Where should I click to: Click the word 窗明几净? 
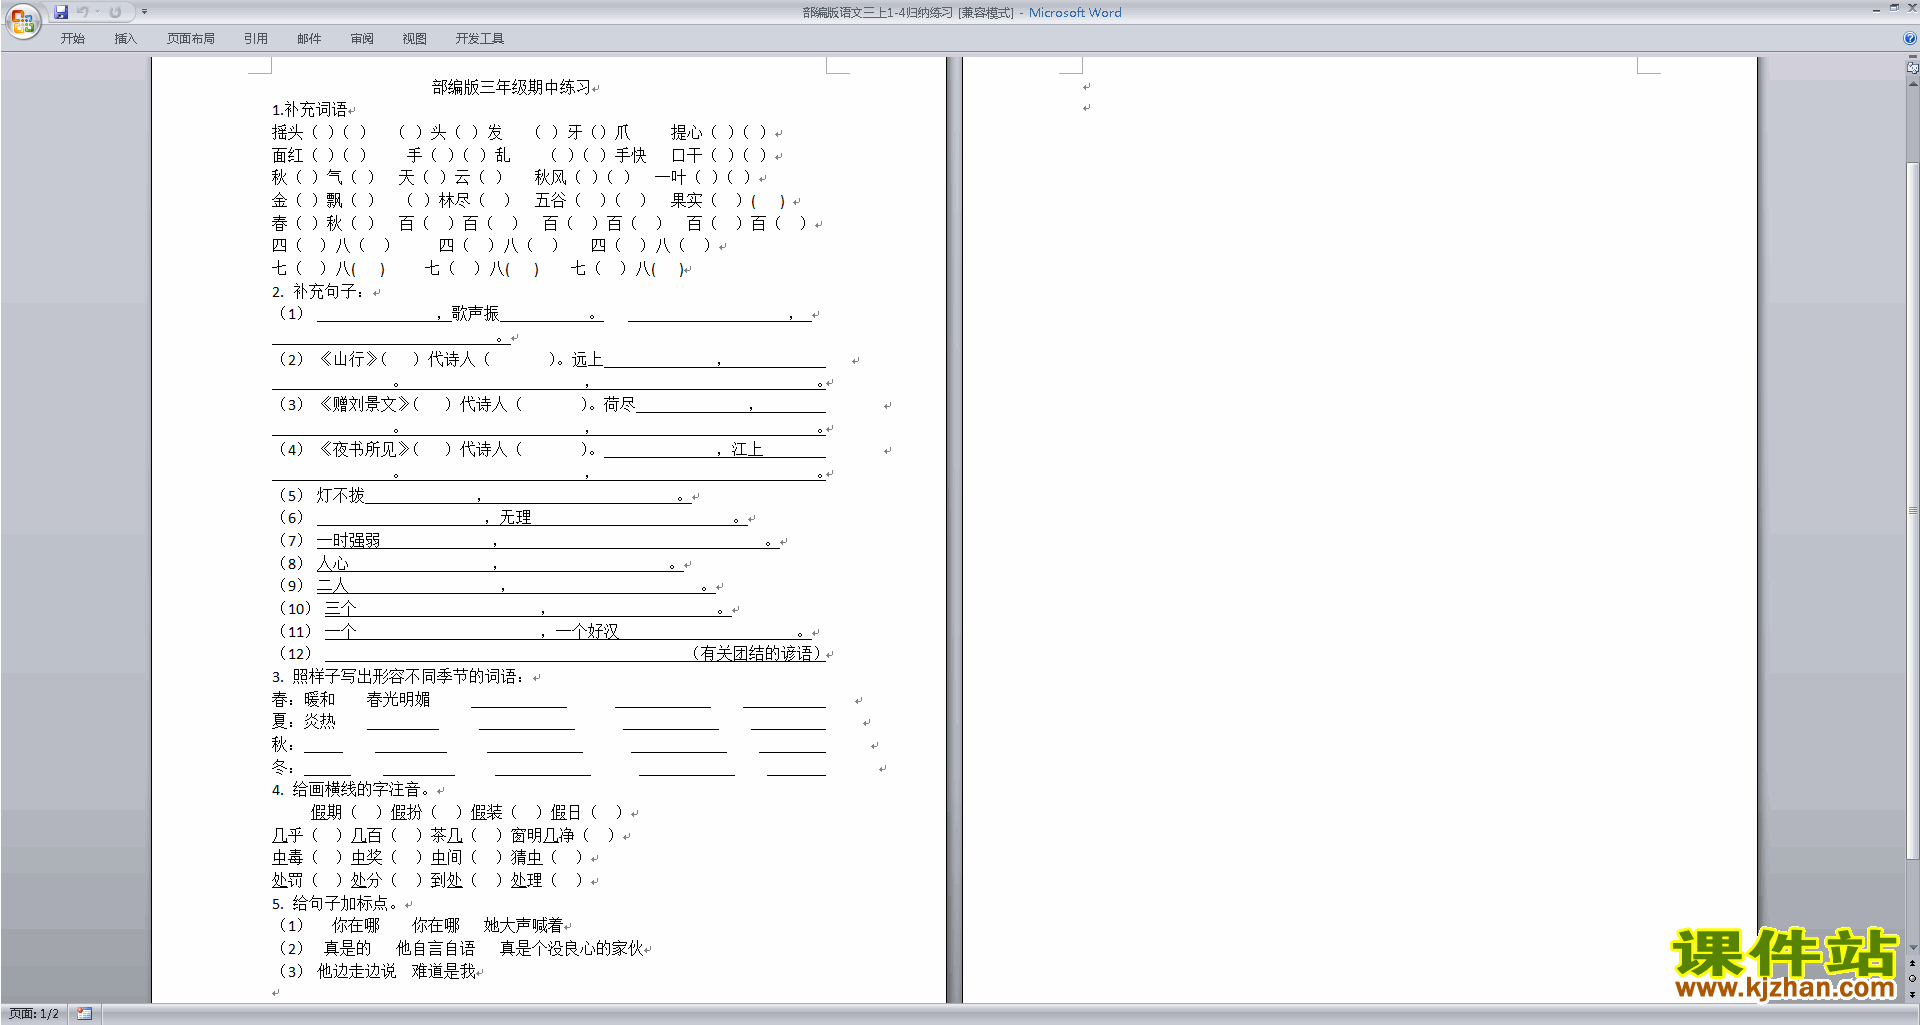coord(543,835)
